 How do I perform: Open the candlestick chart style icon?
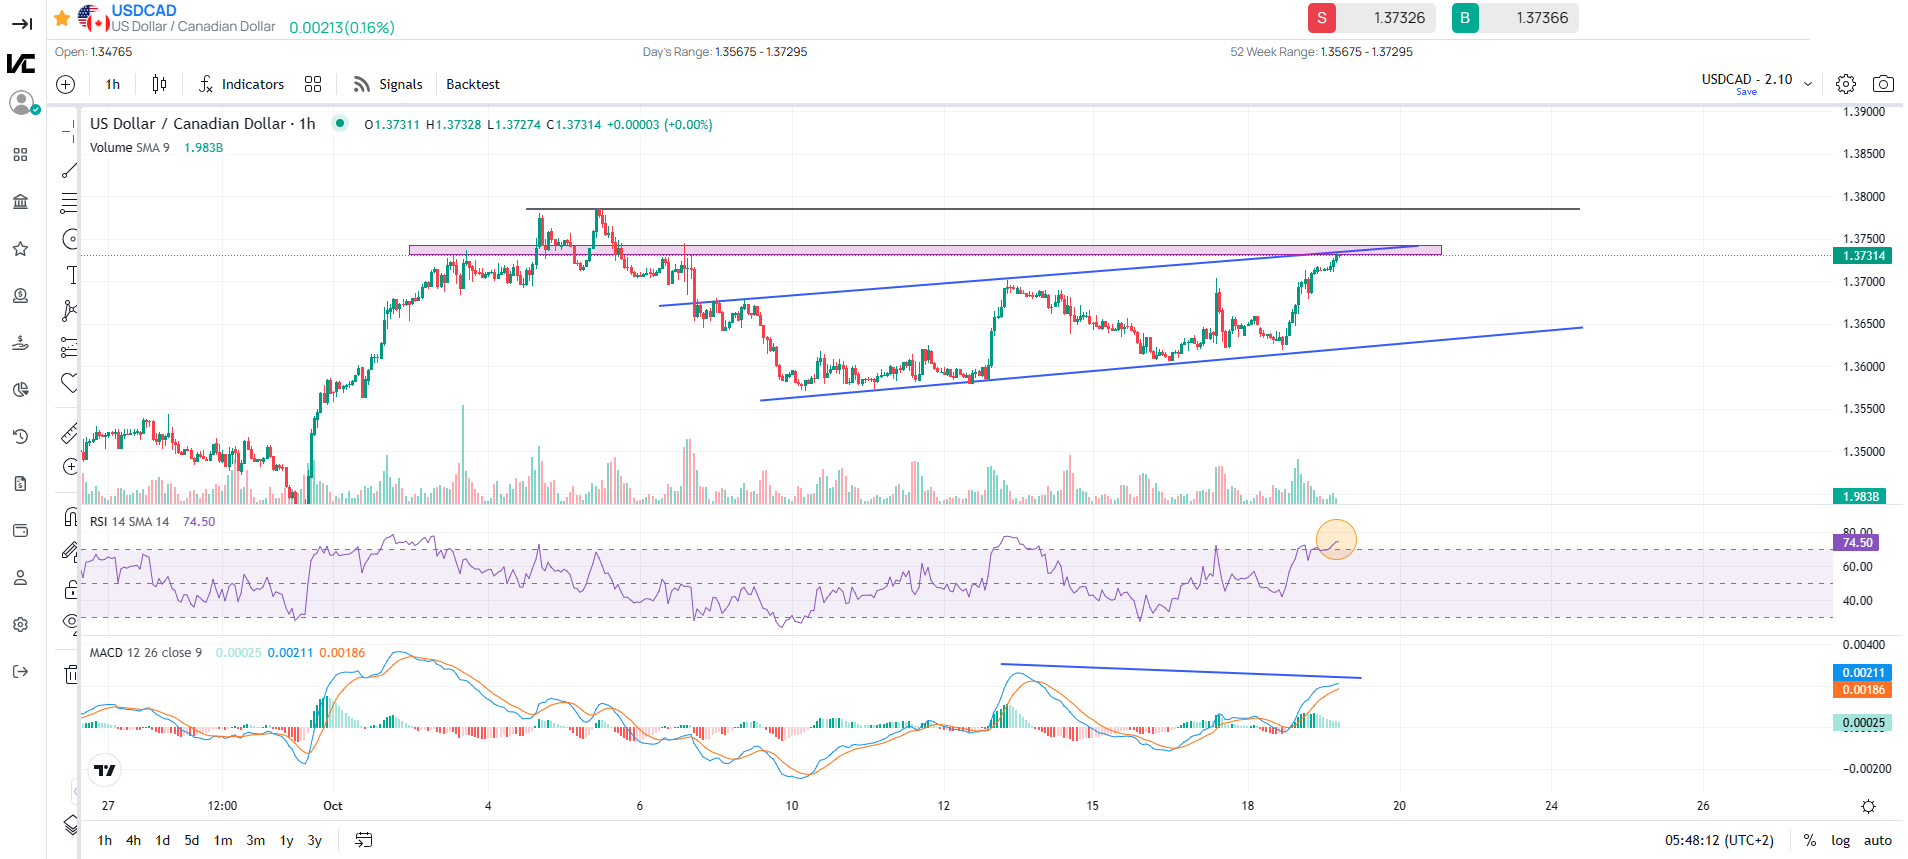pos(159,84)
